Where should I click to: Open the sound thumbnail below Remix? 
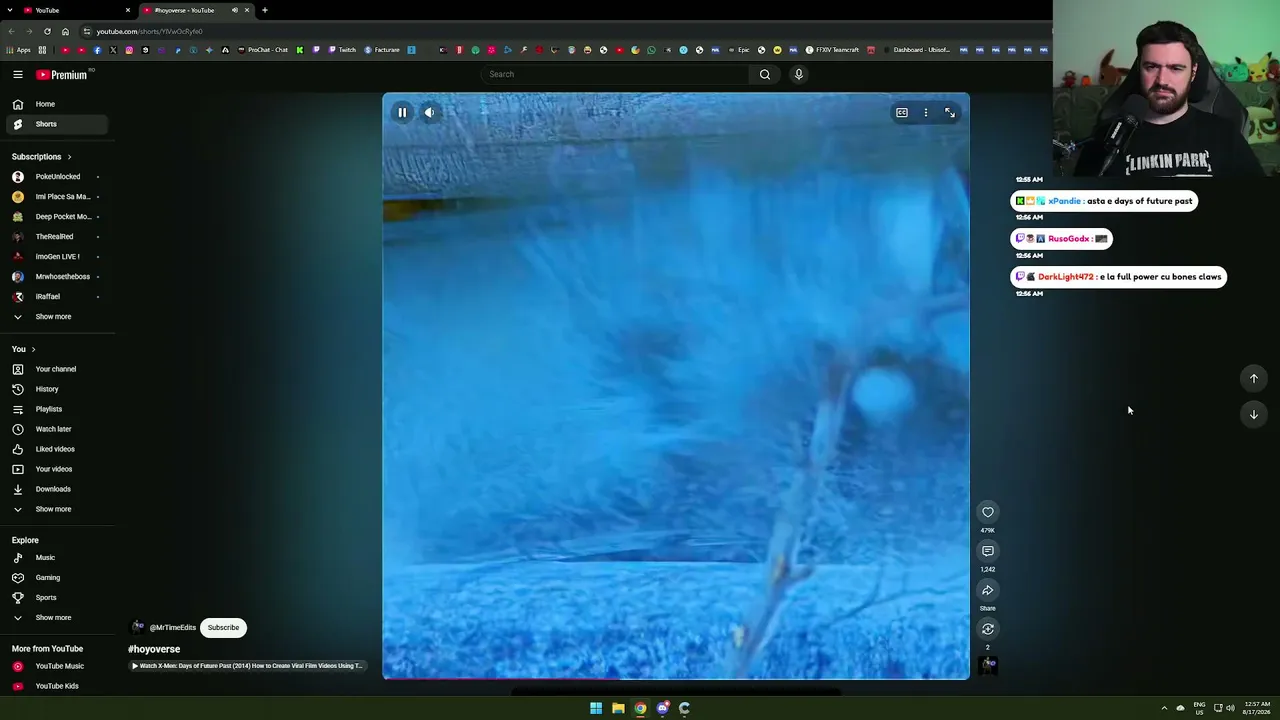[988, 665]
